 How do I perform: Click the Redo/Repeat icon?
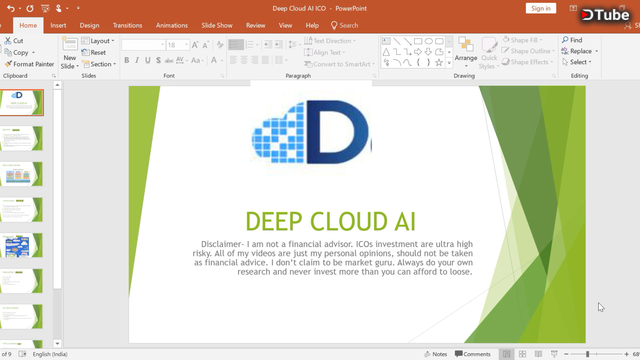(30, 8)
